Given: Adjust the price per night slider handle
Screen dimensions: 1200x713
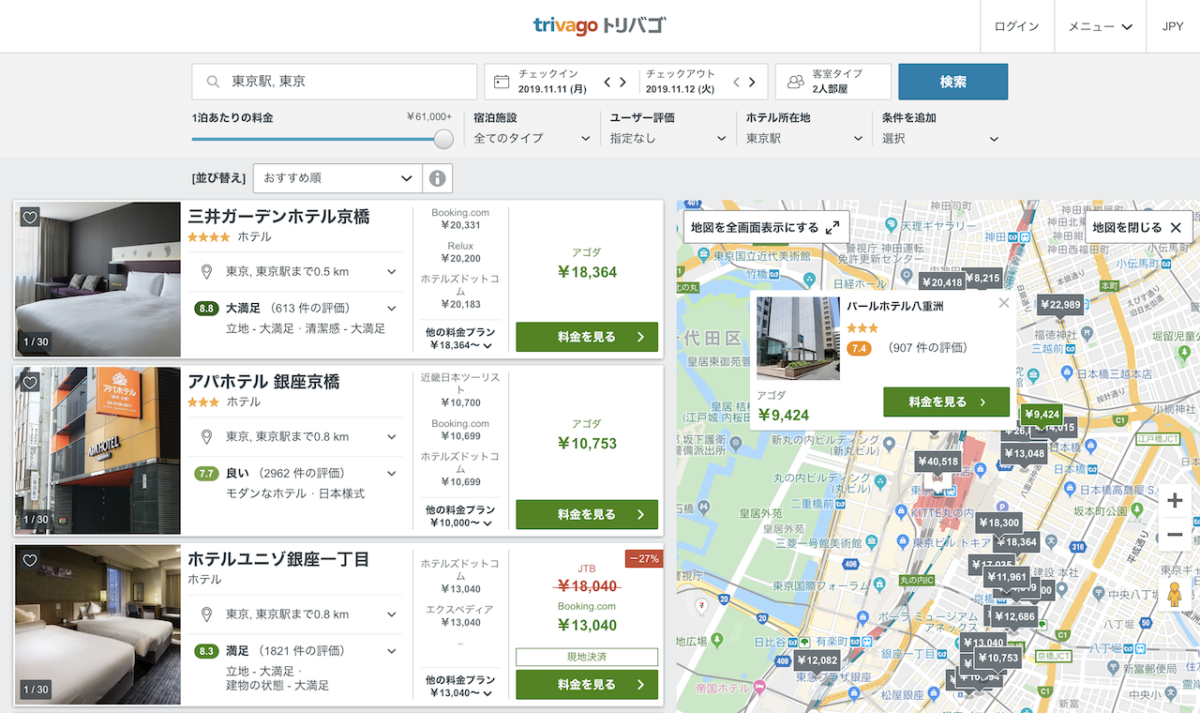Looking at the screenshot, I should coord(444,139).
